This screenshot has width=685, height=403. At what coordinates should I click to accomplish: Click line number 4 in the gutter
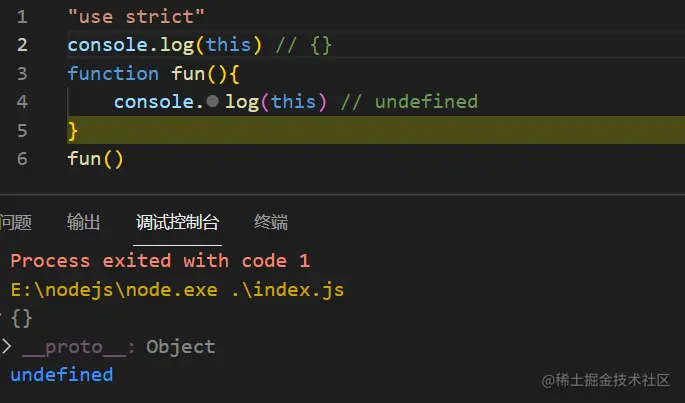coord(22,102)
